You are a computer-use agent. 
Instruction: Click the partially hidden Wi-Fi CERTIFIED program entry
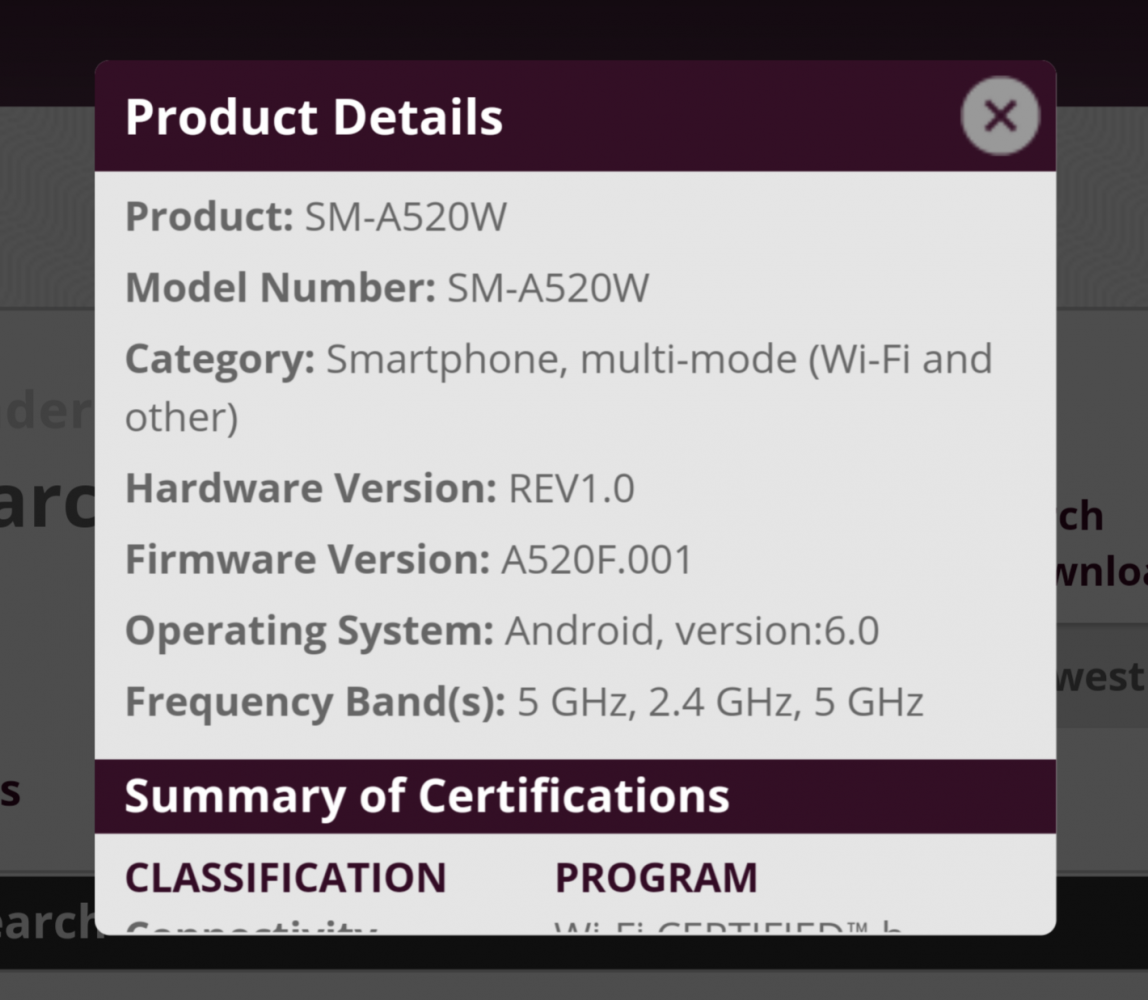click(728, 928)
